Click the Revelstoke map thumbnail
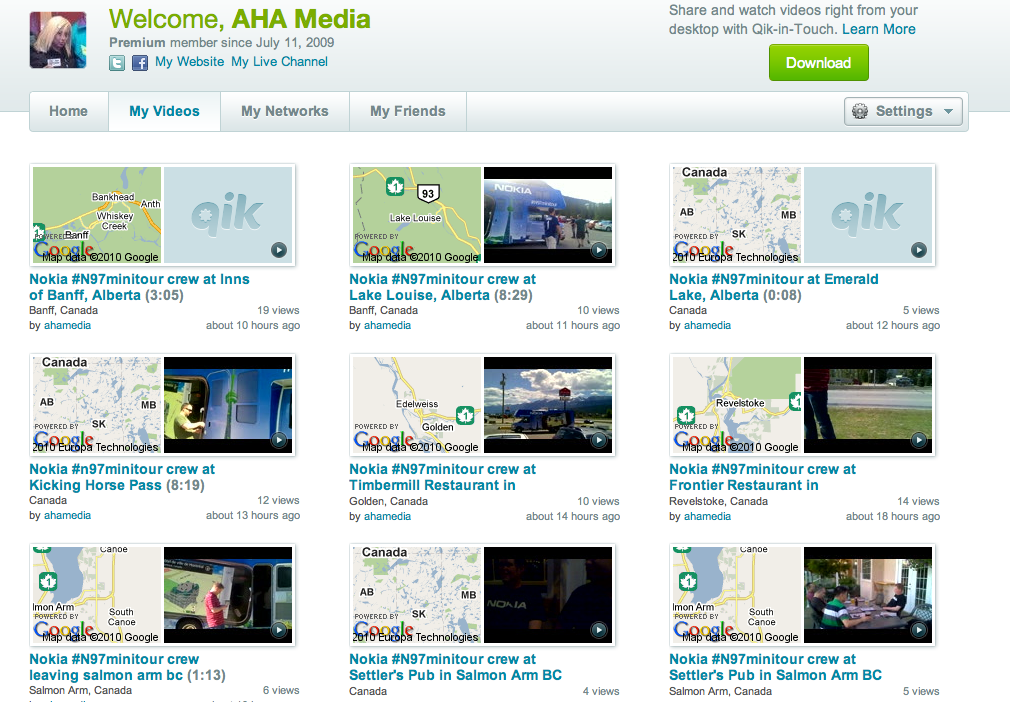This screenshot has width=1010, height=702. [736, 404]
